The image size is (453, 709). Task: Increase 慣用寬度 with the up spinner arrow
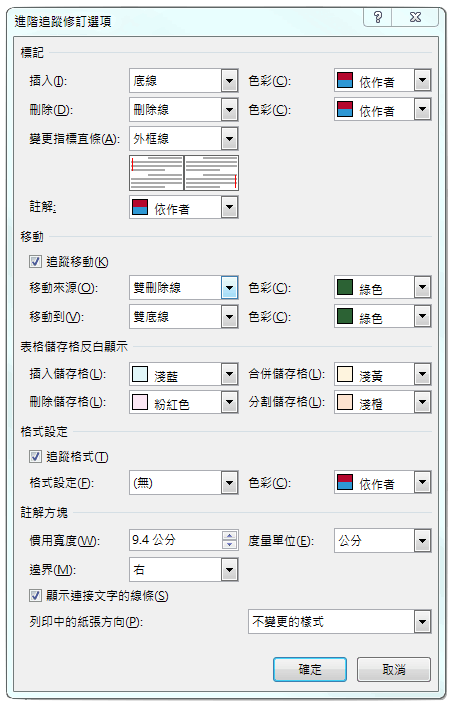[230, 535]
